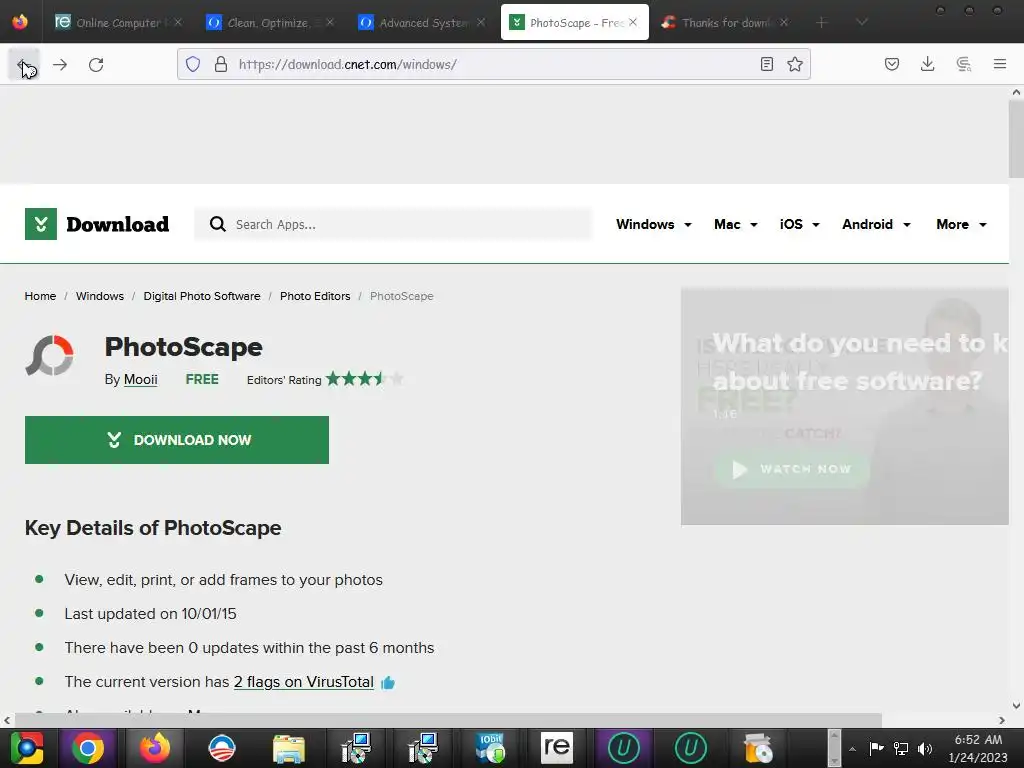The height and width of the screenshot is (768, 1024).
Task: Click the toolbar icon beside the downloads arrow
Action: (x=964, y=64)
